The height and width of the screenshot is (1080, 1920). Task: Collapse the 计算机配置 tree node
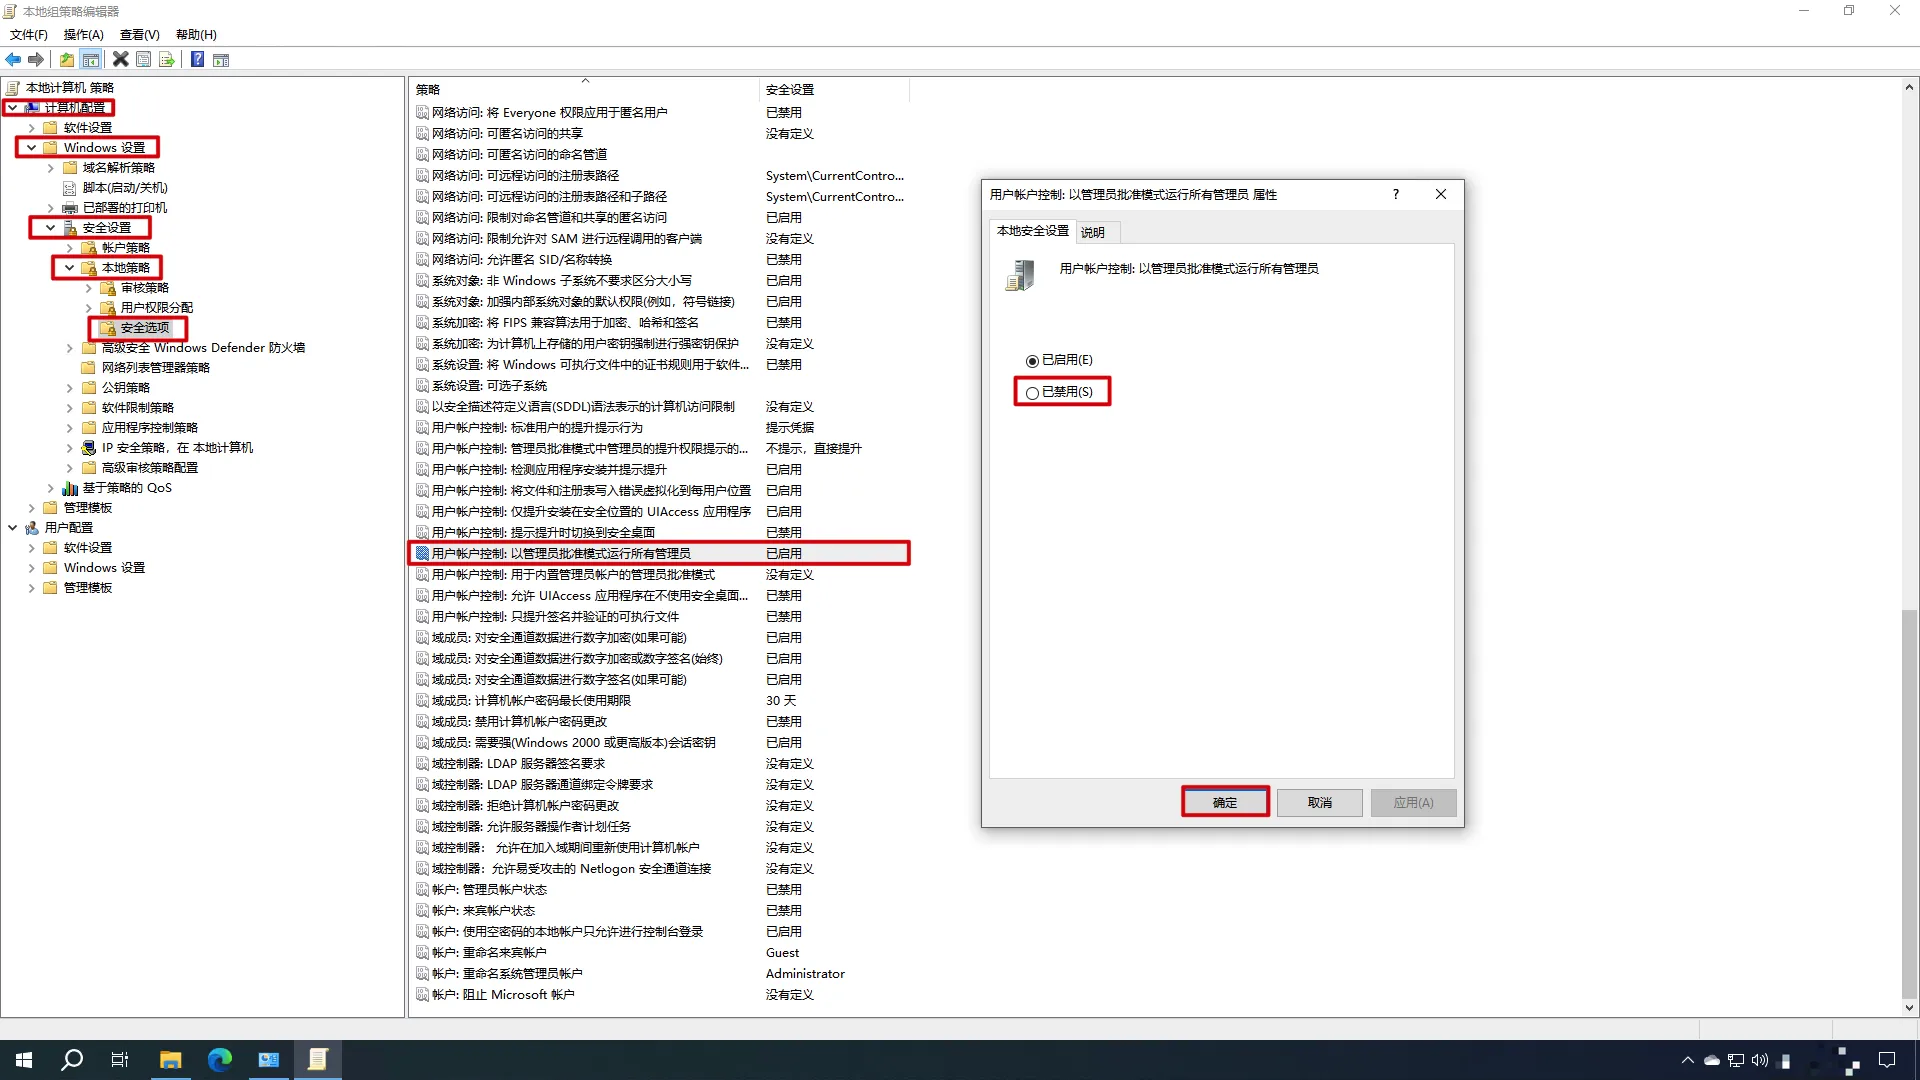click(x=12, y=108)
